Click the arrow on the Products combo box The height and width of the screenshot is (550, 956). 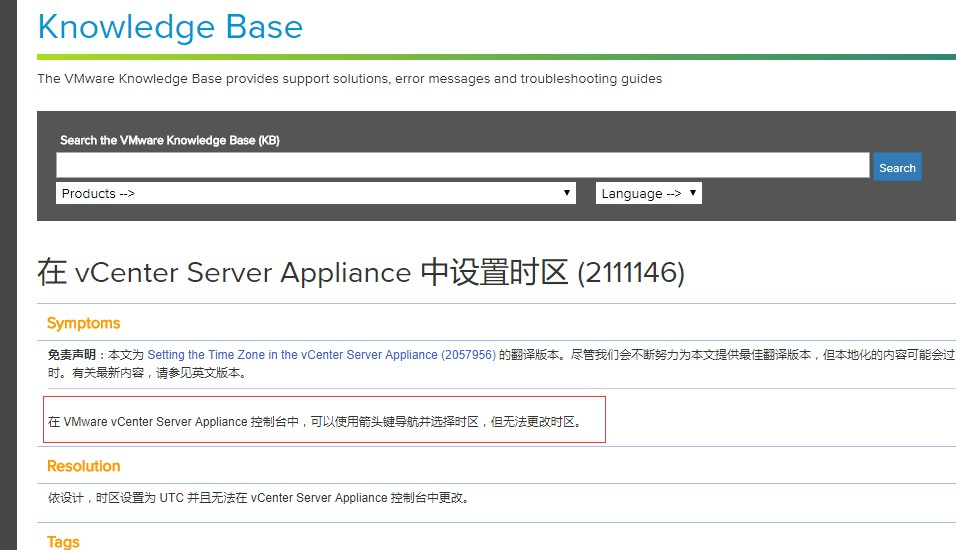coord(567,193)
